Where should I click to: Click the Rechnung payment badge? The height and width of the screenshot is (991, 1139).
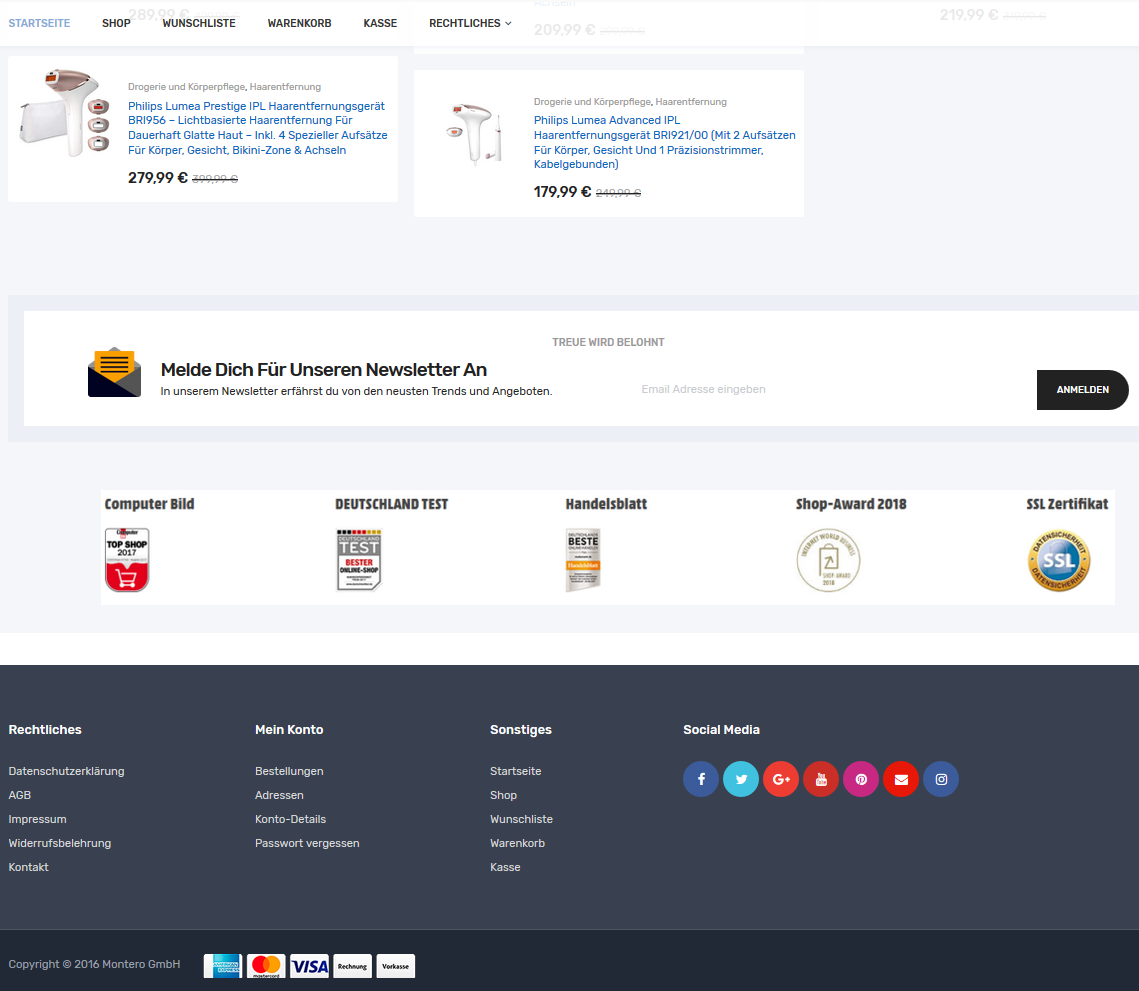[x=352, y=966]
